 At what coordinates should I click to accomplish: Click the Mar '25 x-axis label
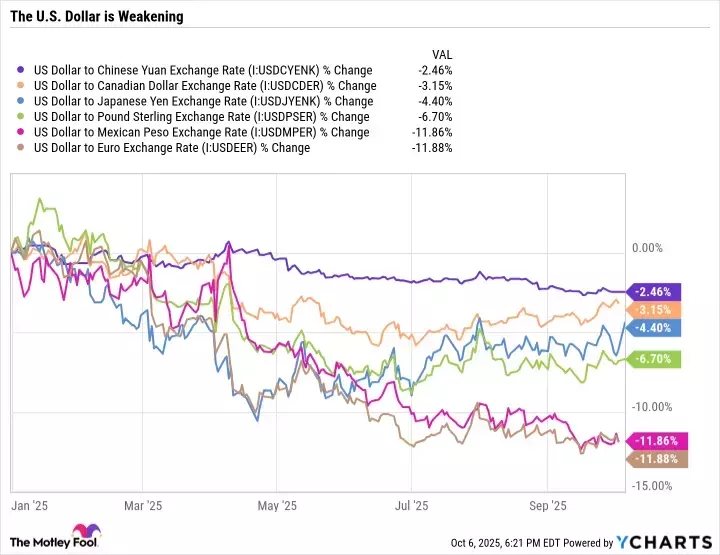(x=145, y=504)
